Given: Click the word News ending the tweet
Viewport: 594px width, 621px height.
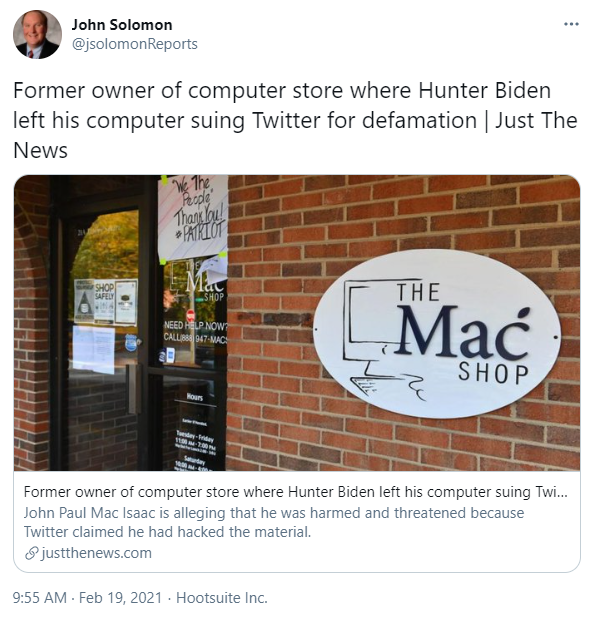Looking at the screenshot, I should 40,151.
